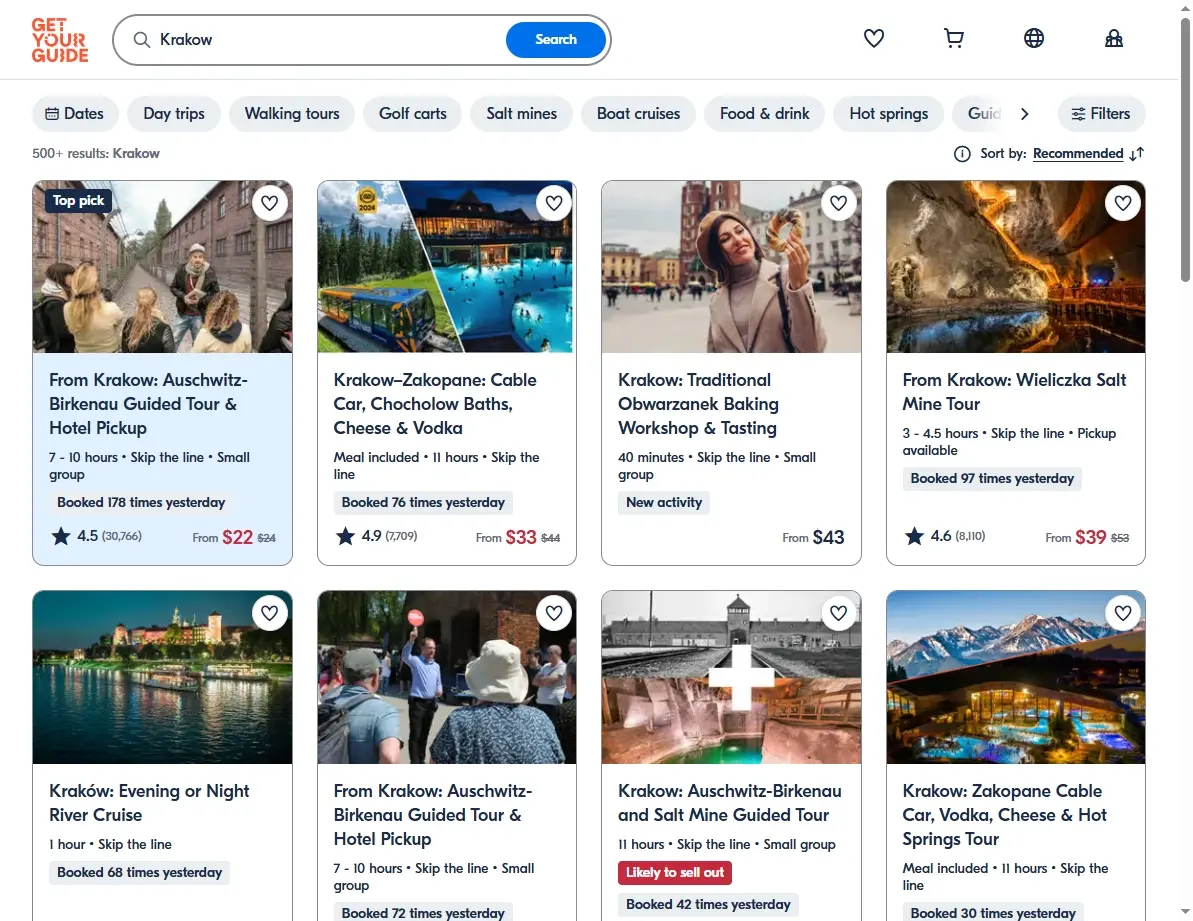Click the '500+ results: Krakow' text
This screenshot has width=1193, height=921.
click(x=96, y=154)
